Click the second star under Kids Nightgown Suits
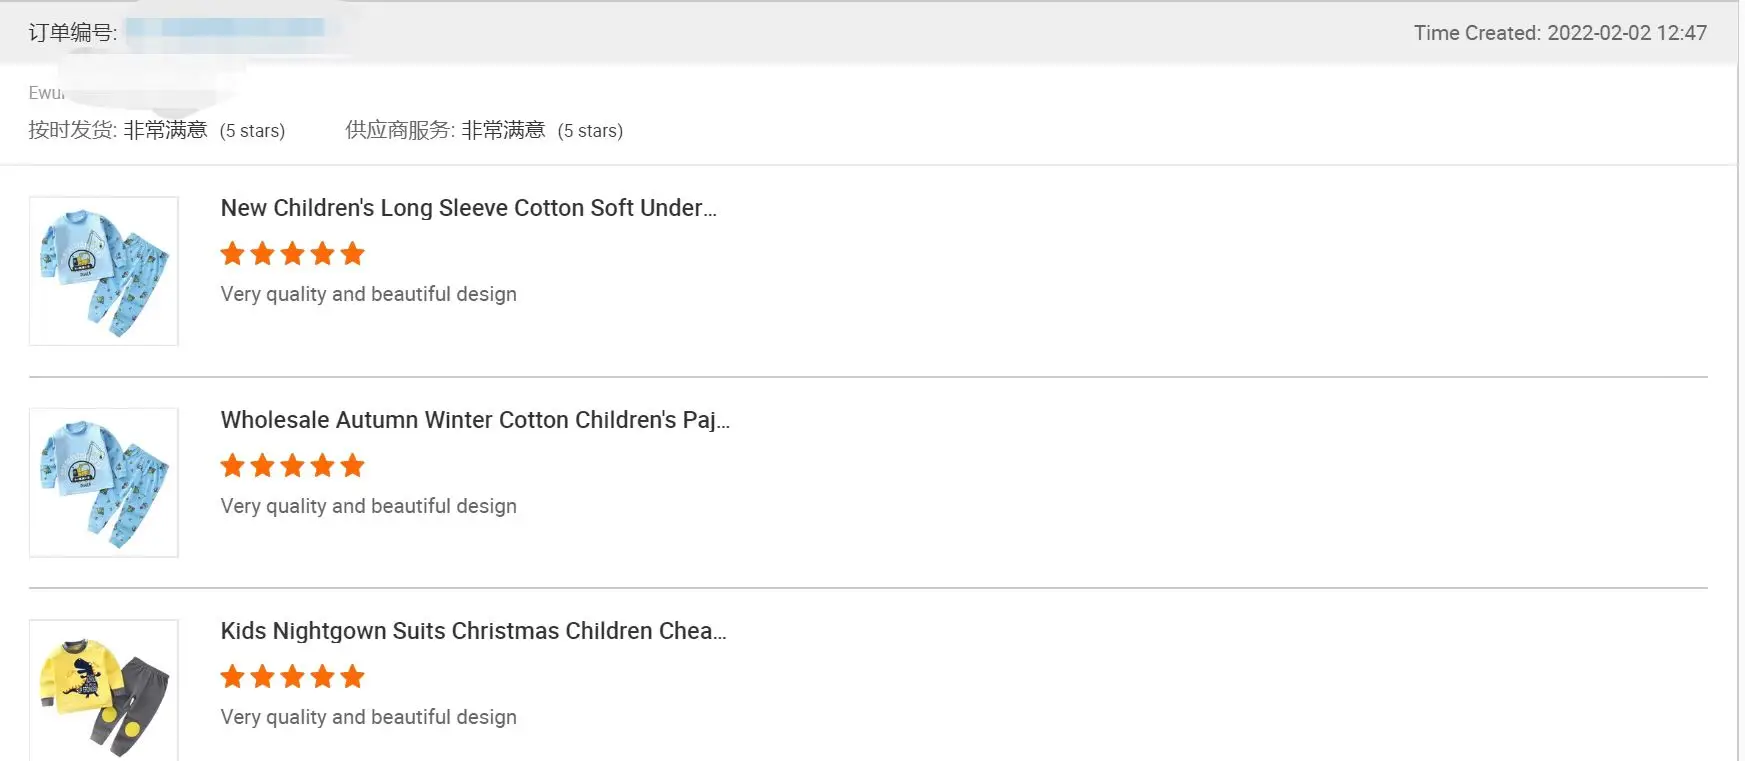1745x761 pixels. (x=263, y=677)
